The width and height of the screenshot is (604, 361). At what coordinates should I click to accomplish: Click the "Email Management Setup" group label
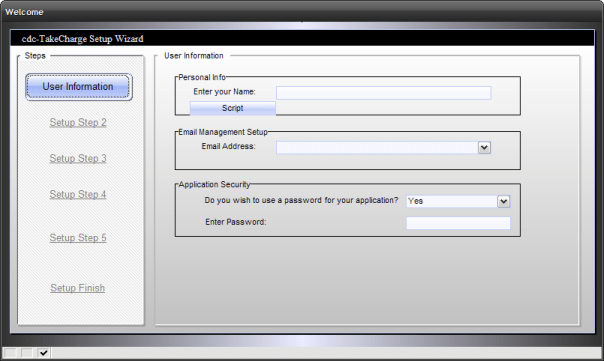tap(223, 132)
